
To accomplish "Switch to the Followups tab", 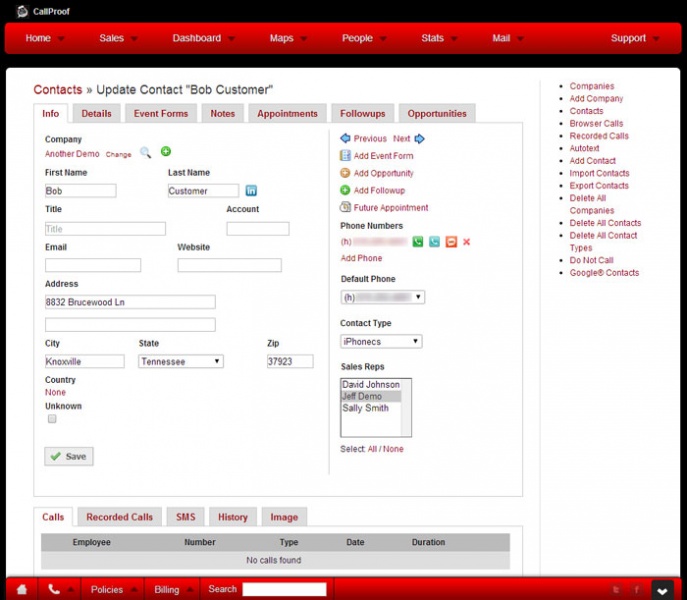I will pyautogui.click(x=363, y=114).
